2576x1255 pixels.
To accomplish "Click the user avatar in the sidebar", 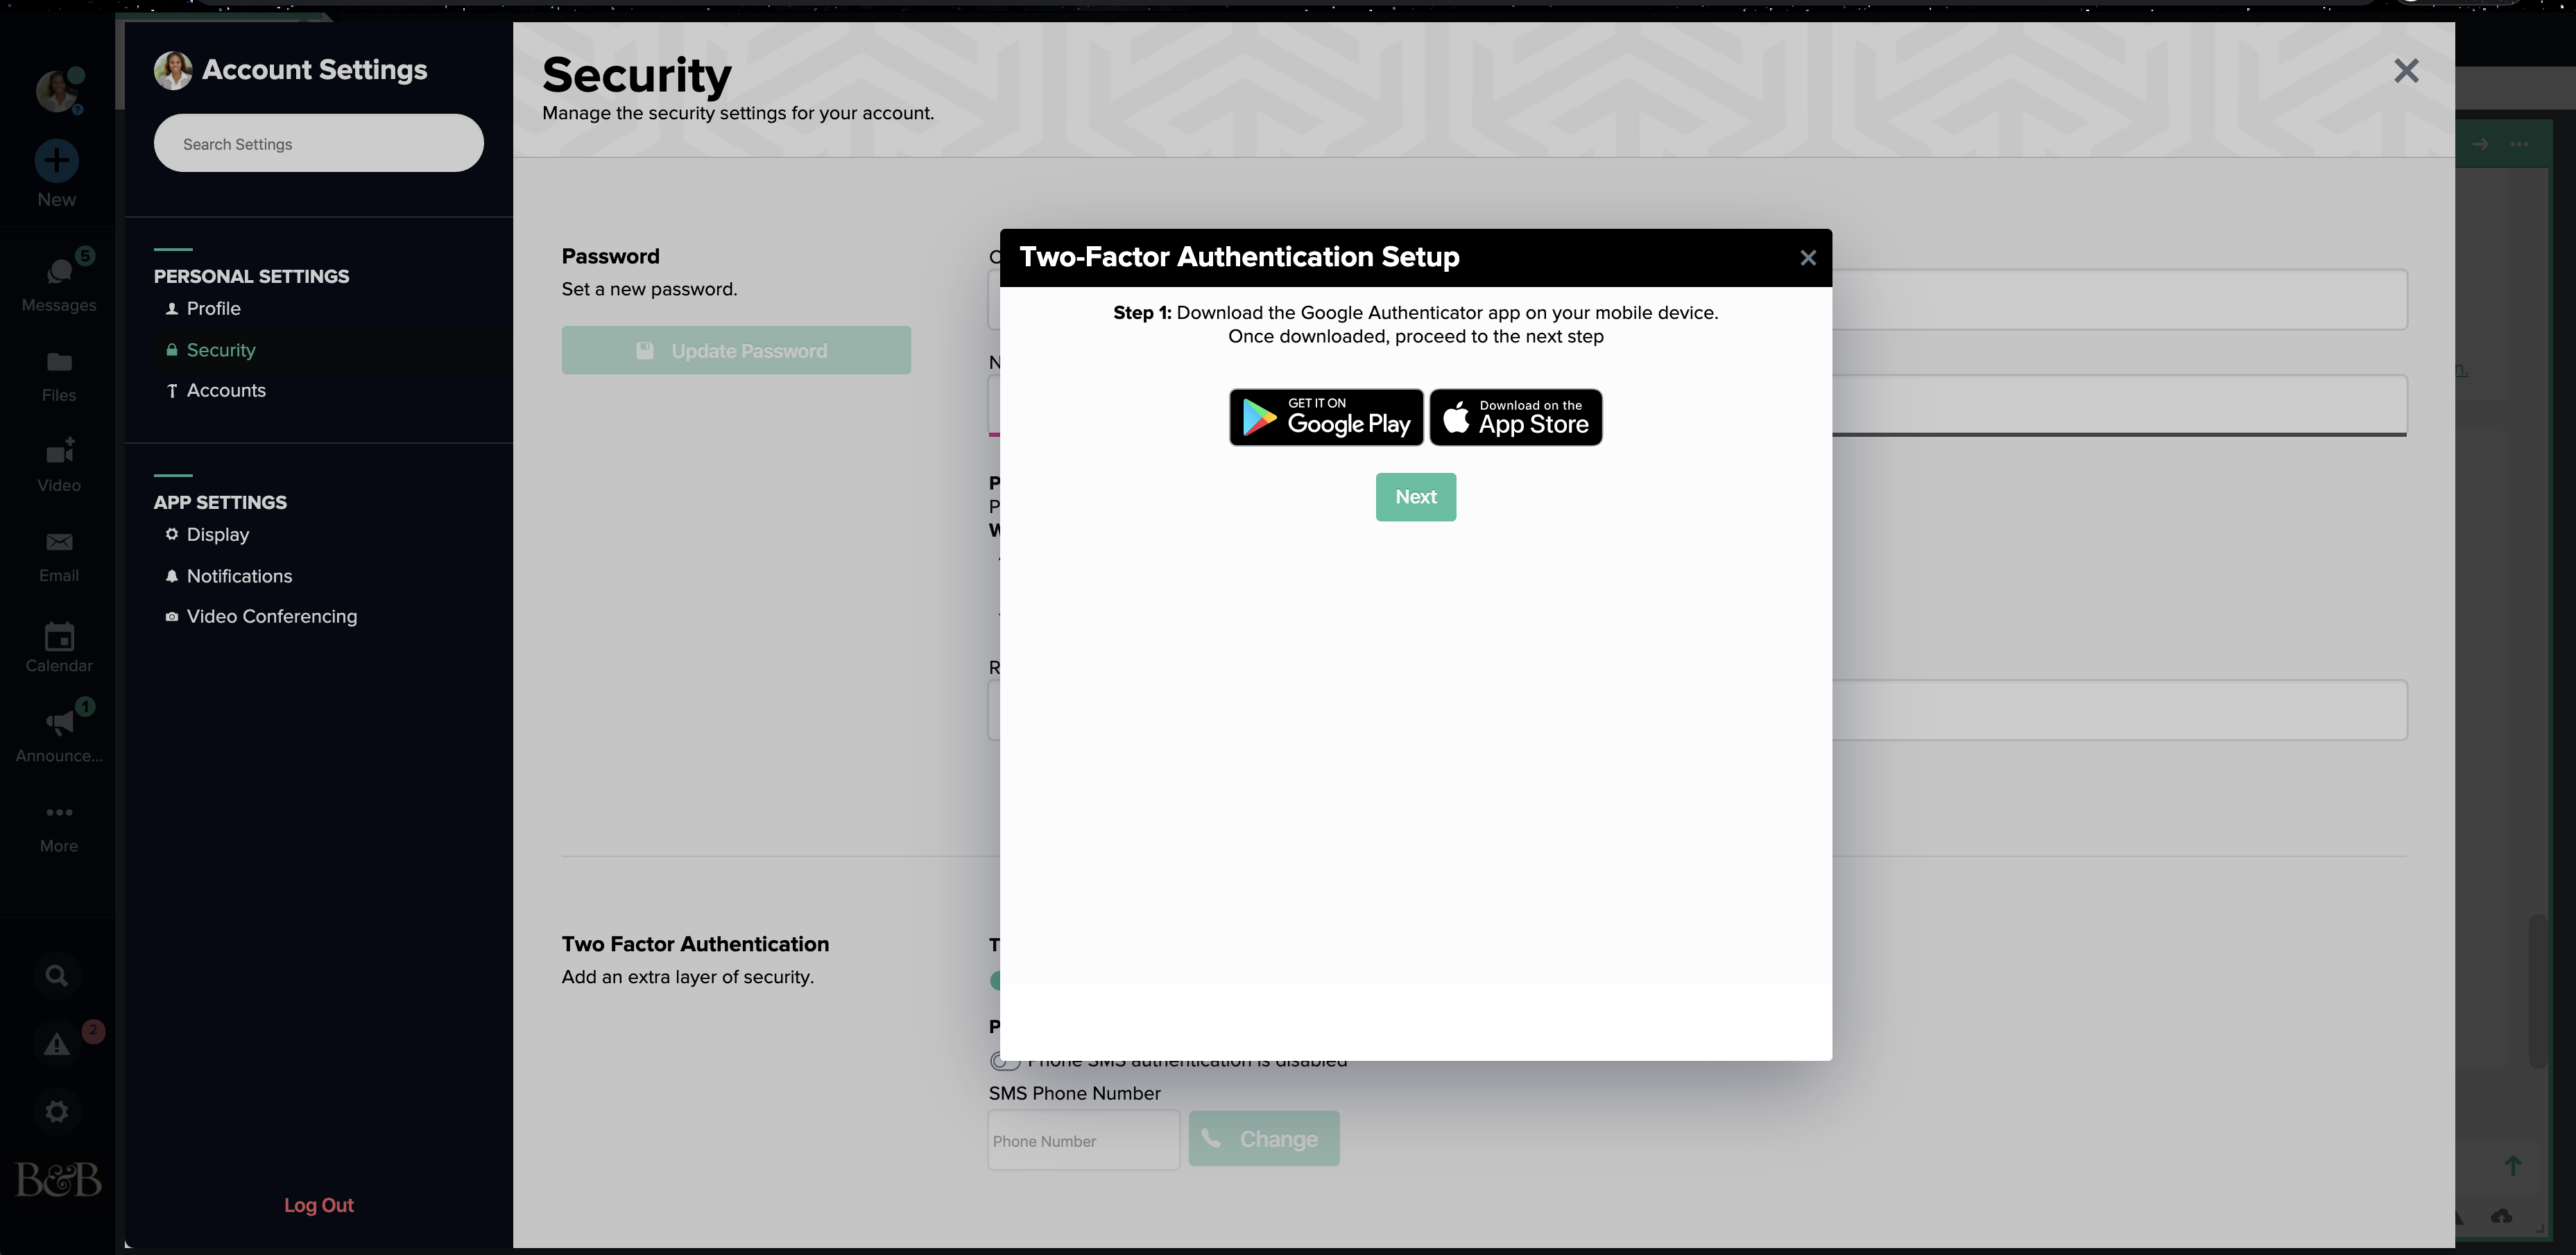I will (x=57, y=91).
